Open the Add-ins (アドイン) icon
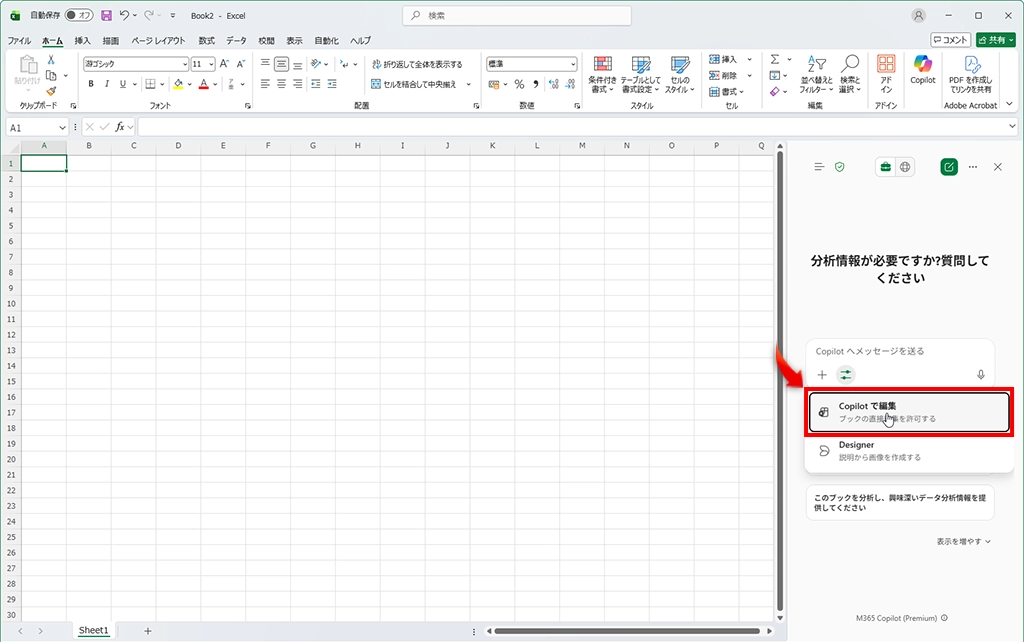Image resolution: width=1024 pixels, height=642 pixels. [885, 72]
